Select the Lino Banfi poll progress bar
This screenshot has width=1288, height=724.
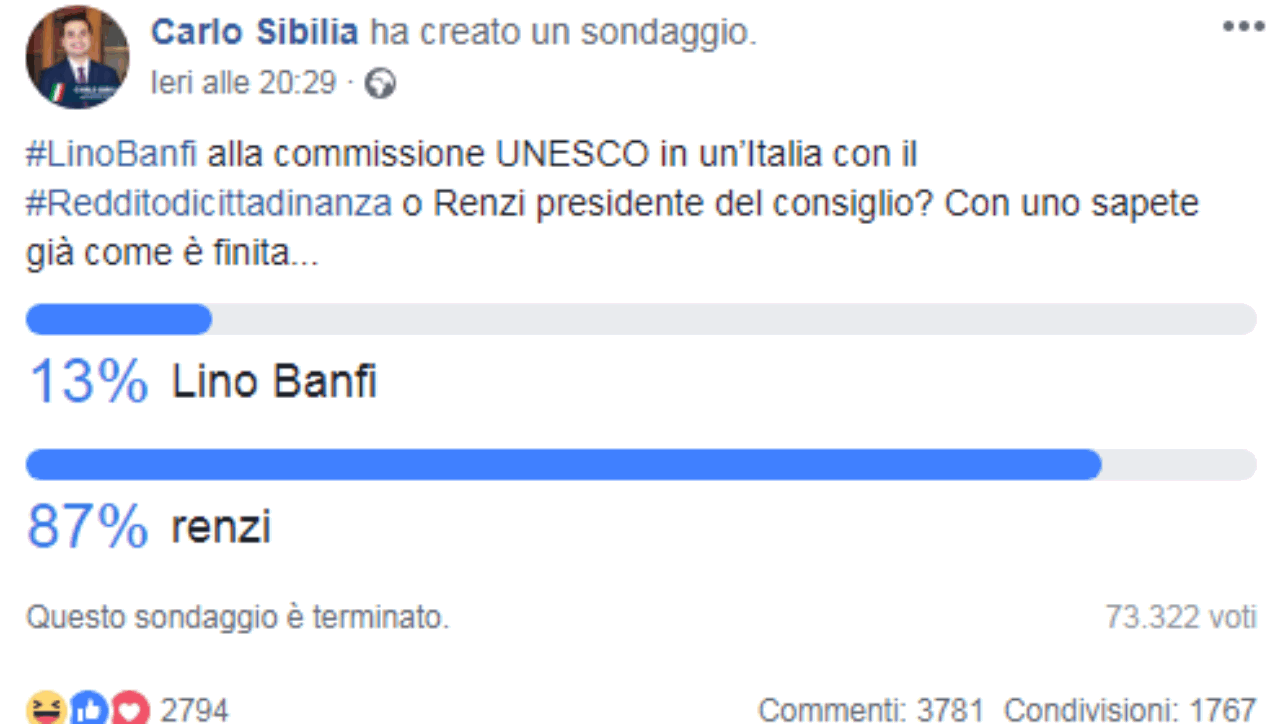click(x=641, y=319)
